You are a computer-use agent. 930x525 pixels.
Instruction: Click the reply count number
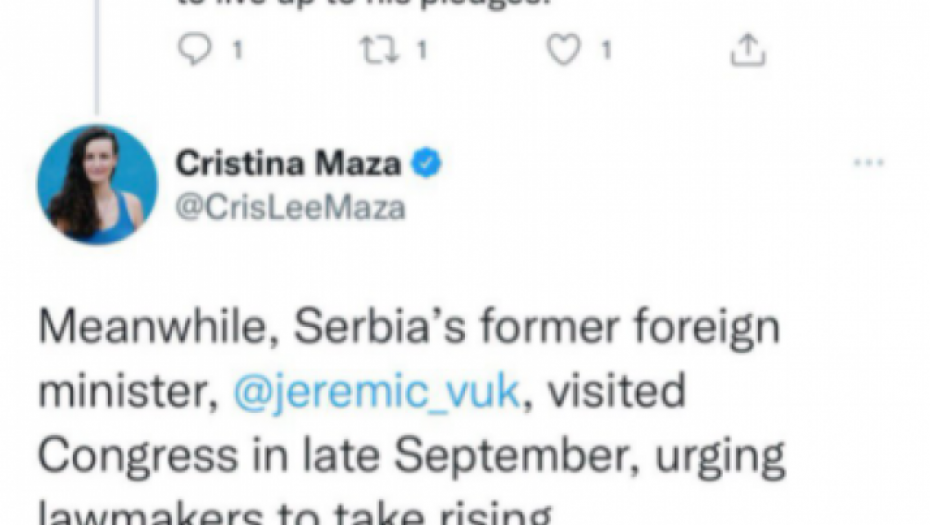(x=237, y=51)
